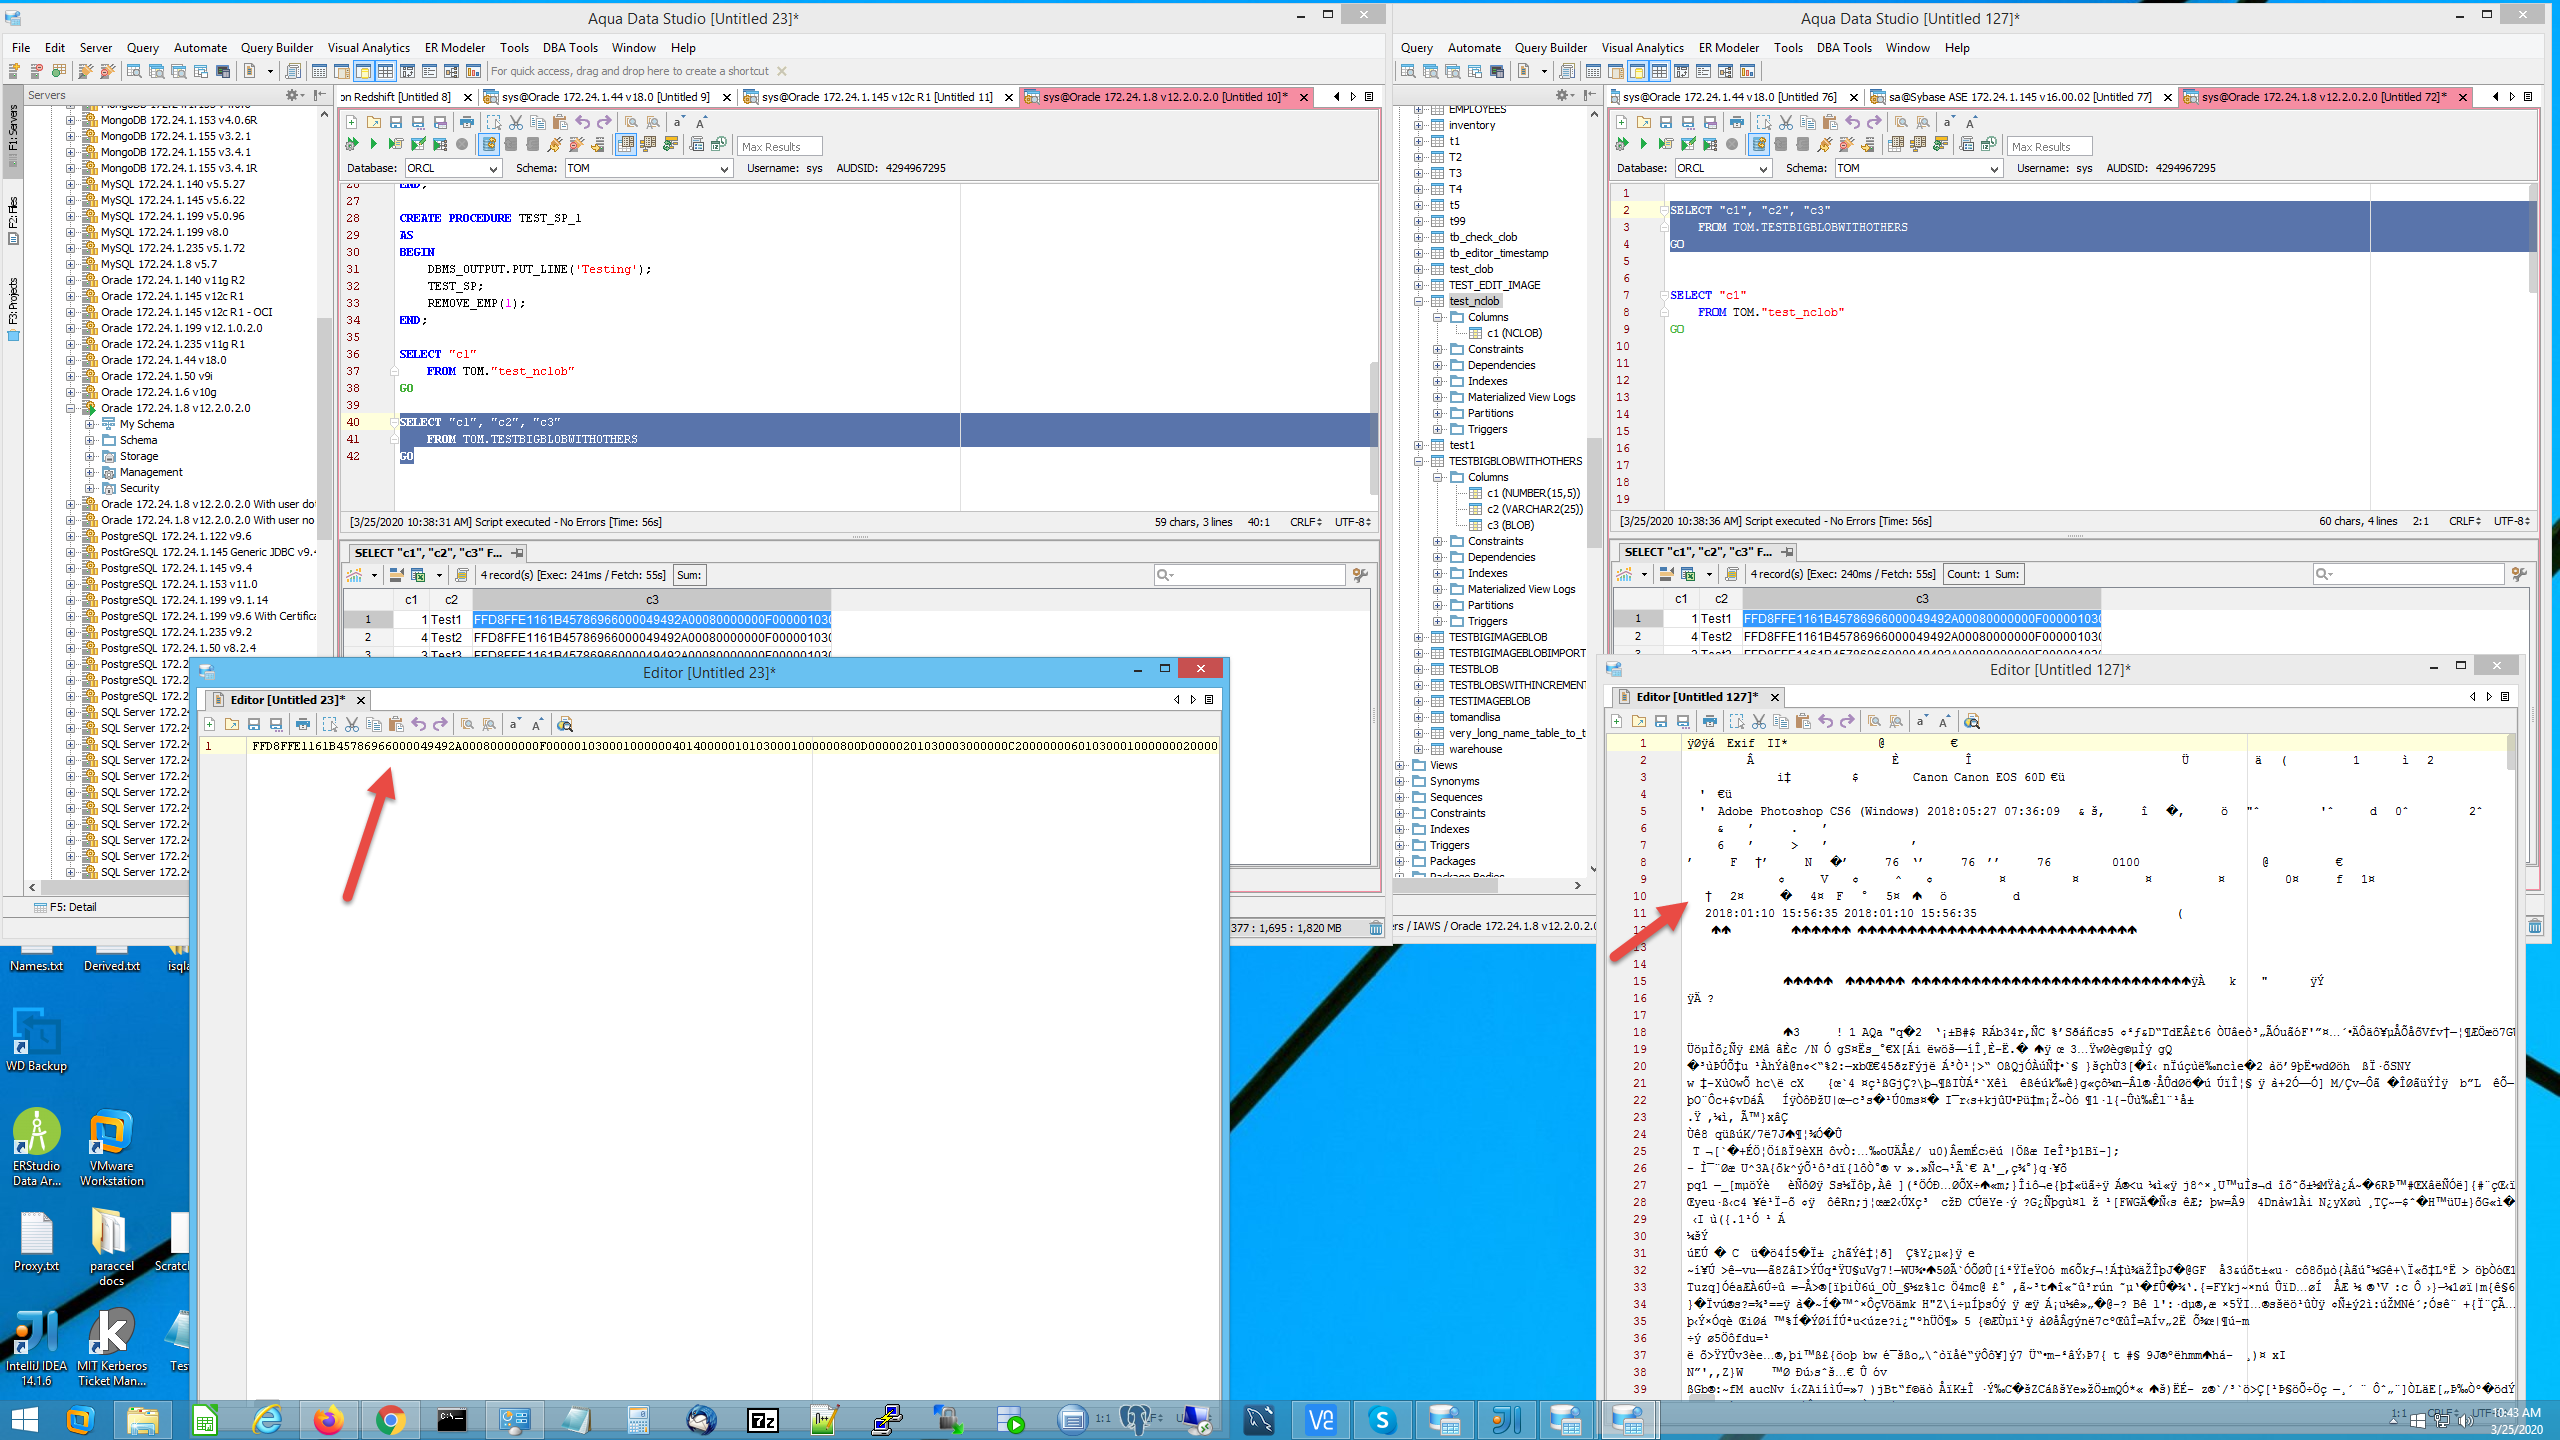The image size is (2560, 1440).
Task: Click the pin icon beside left results search box
Action: [x=1360, y=575]
